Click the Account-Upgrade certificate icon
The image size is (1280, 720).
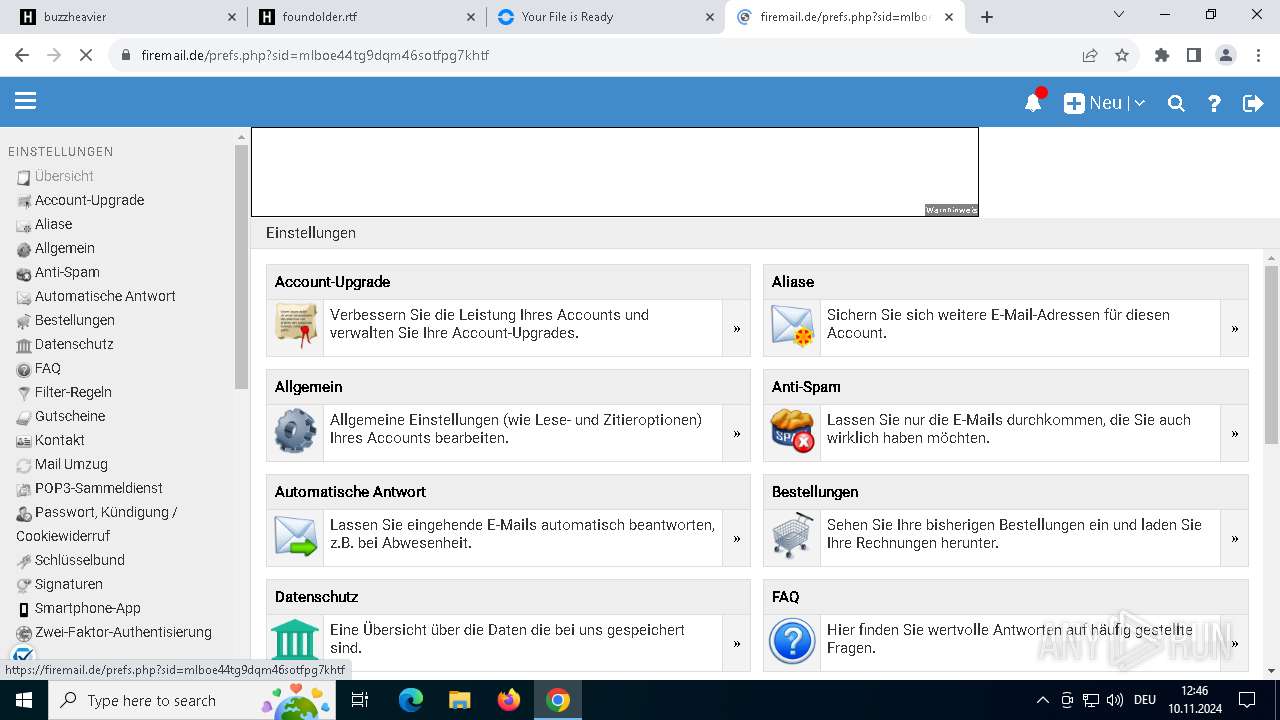(x=295, y=326)
